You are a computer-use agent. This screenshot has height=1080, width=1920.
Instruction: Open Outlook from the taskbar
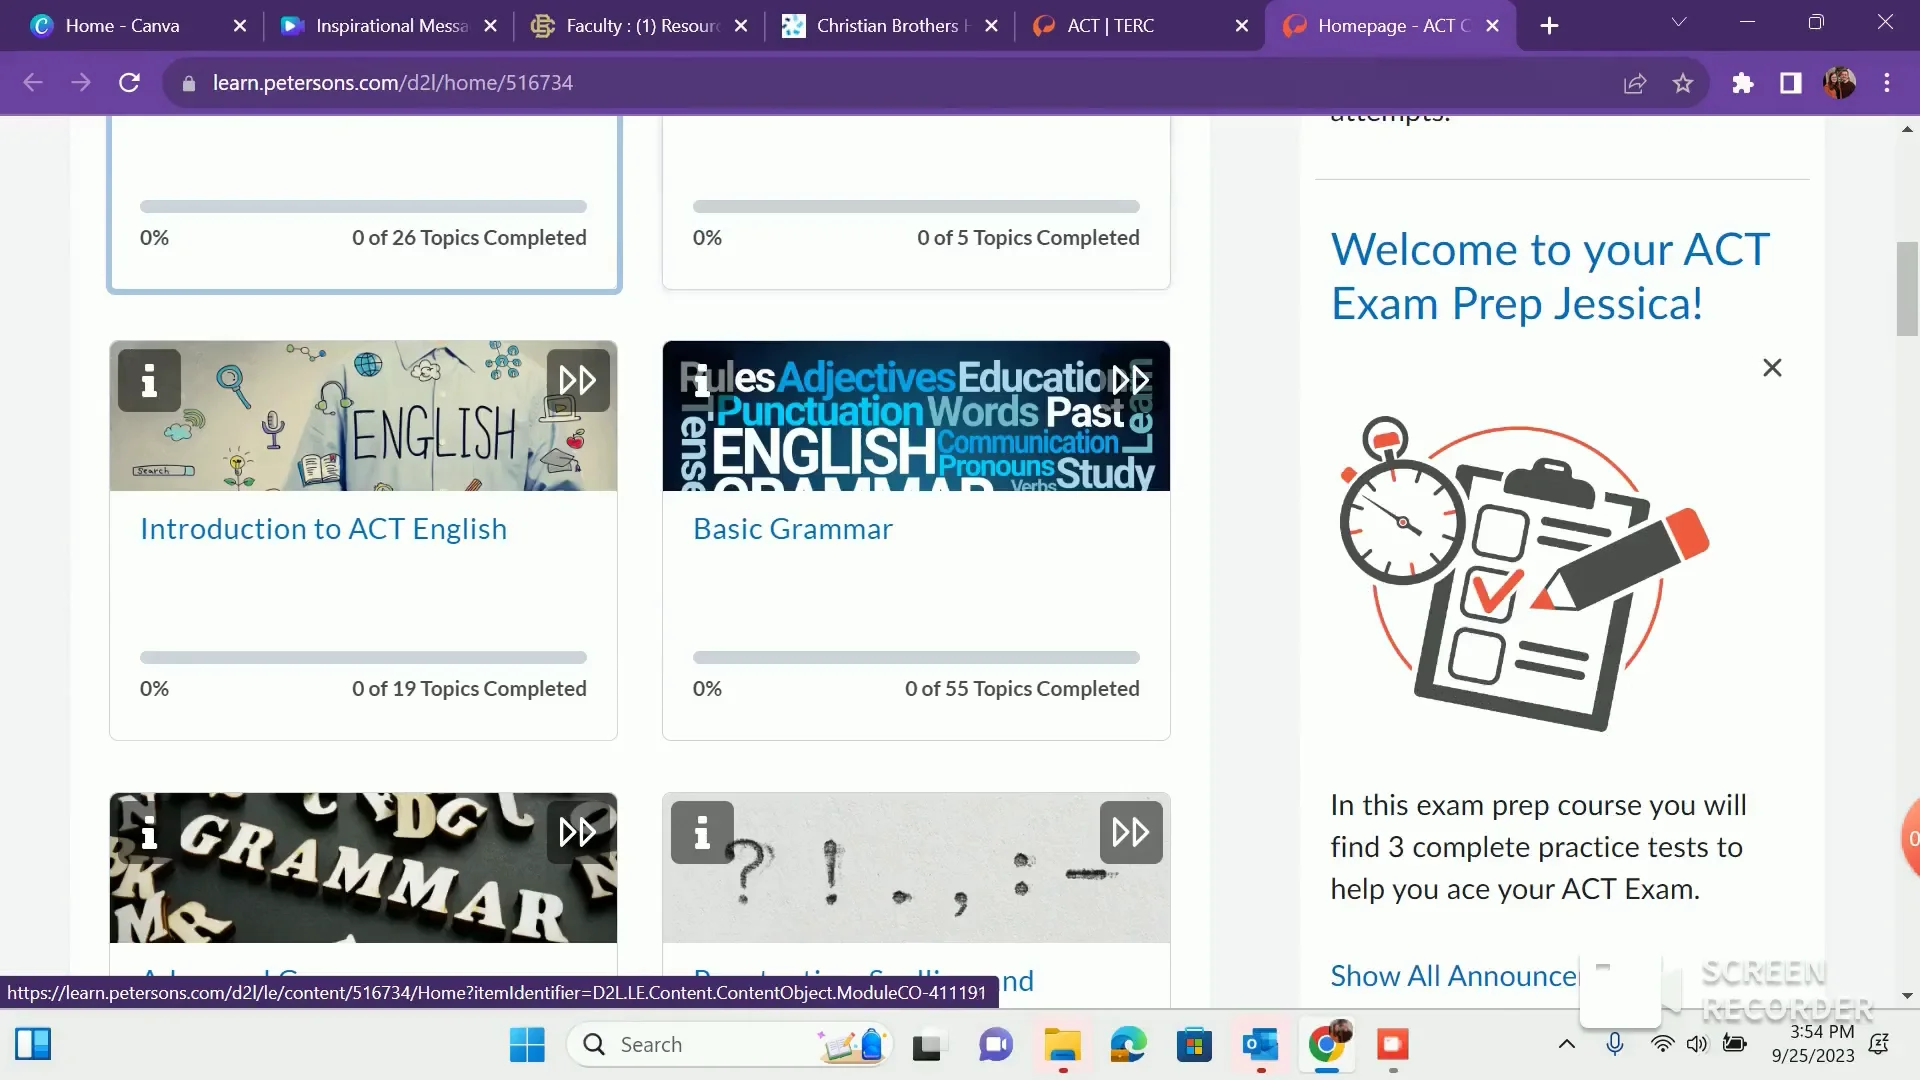pos(1261,1044)
